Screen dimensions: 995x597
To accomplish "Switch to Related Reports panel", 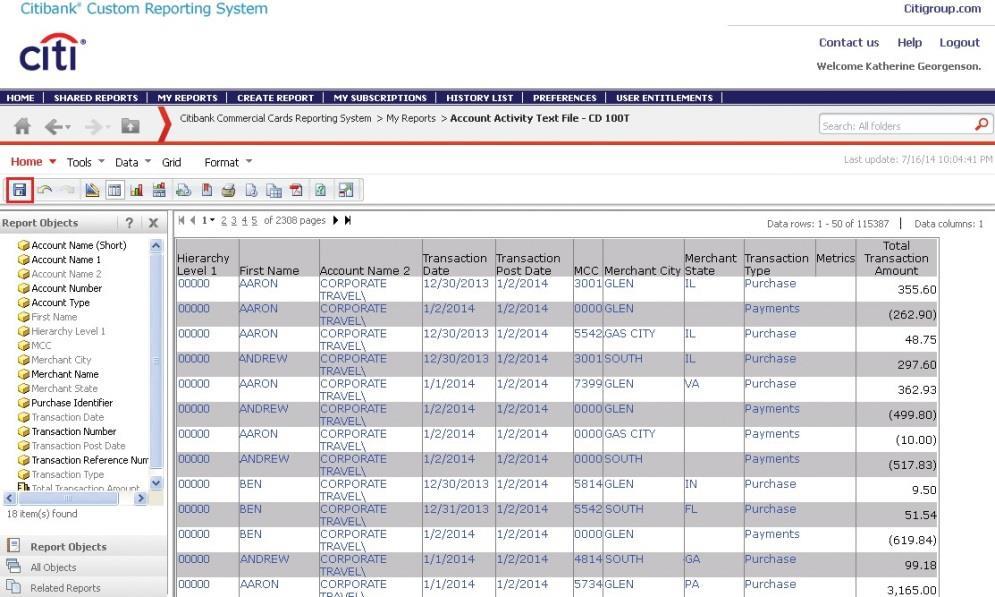I will point(65,587).
